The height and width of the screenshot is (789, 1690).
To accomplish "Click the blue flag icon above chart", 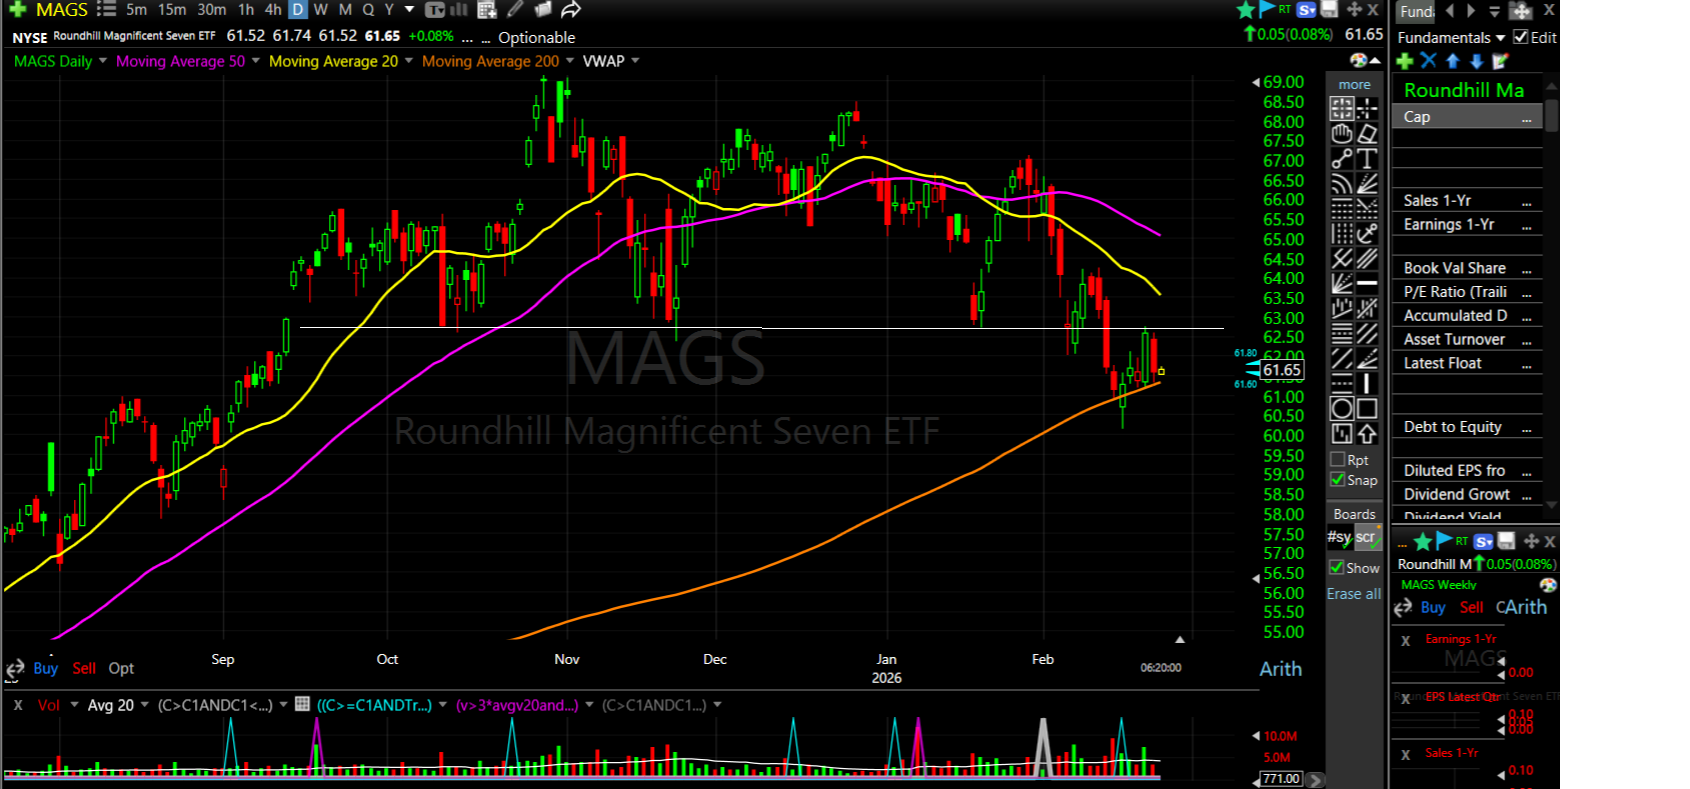I will pos(1267,9).
